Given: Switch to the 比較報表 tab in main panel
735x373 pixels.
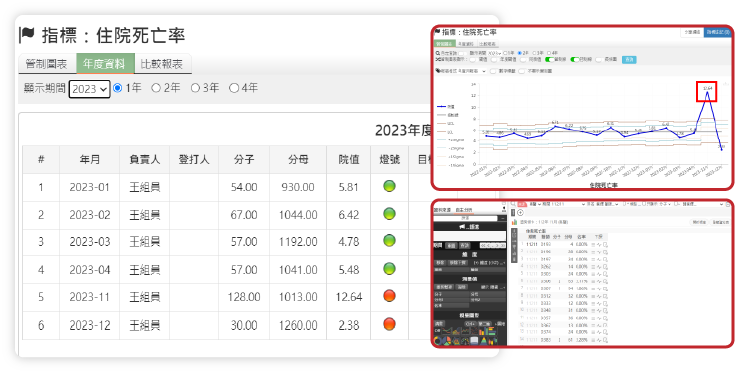Looking at the screenshot, I should click(162, 64).
